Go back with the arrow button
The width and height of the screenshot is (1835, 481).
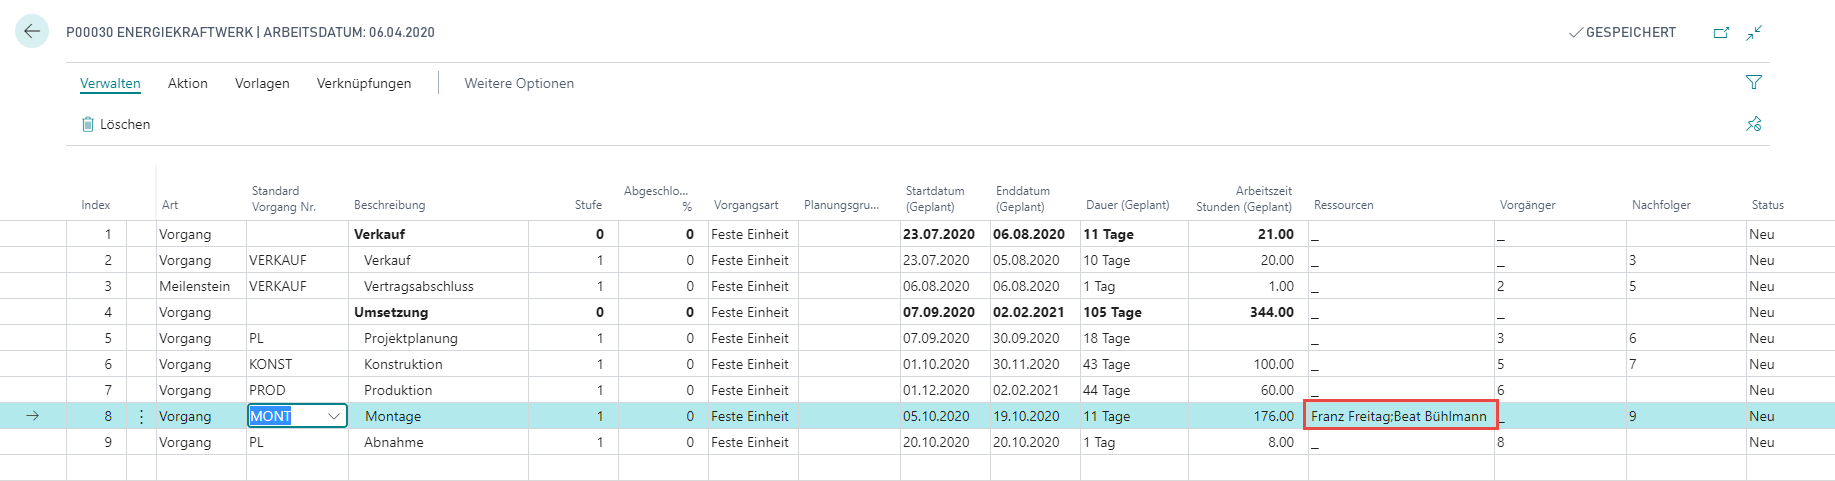coord(32,31)
